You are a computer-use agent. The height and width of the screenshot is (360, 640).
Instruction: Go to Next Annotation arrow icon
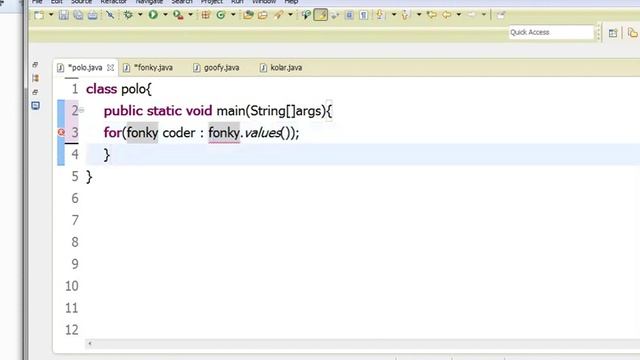tap(380, 15)
